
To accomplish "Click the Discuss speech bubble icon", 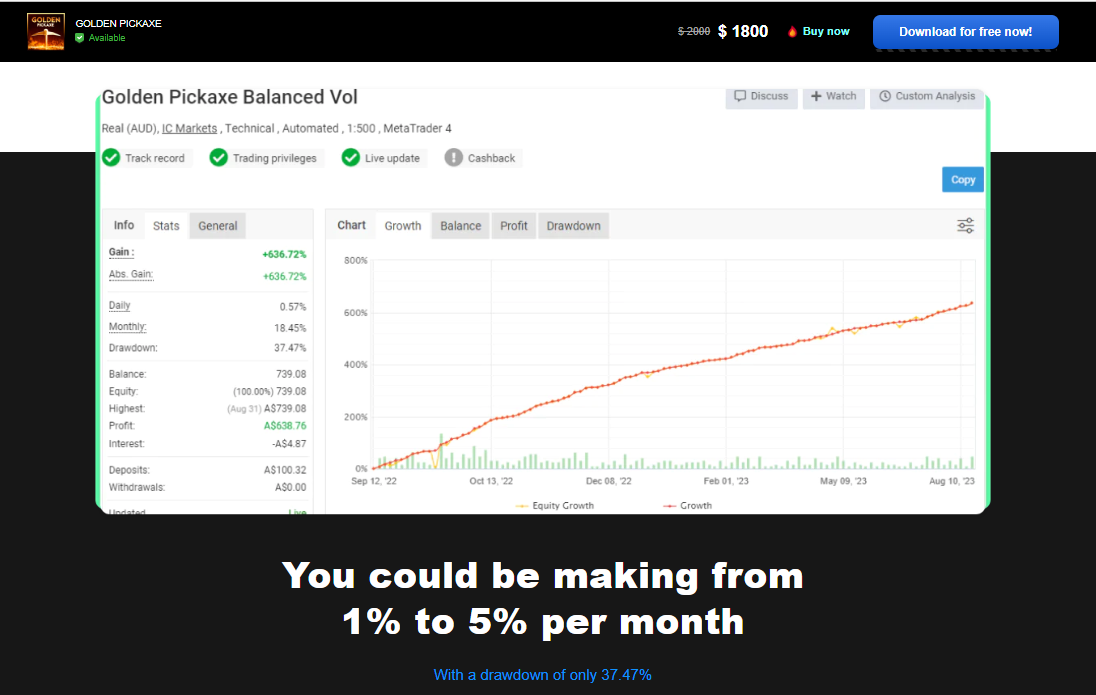I will point(740,96).
